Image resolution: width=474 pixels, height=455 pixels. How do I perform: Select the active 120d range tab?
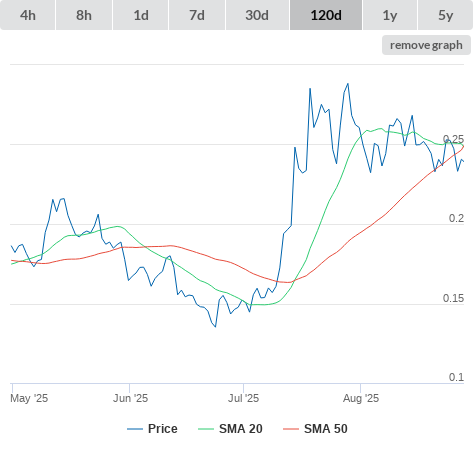(x=326, y=15)
